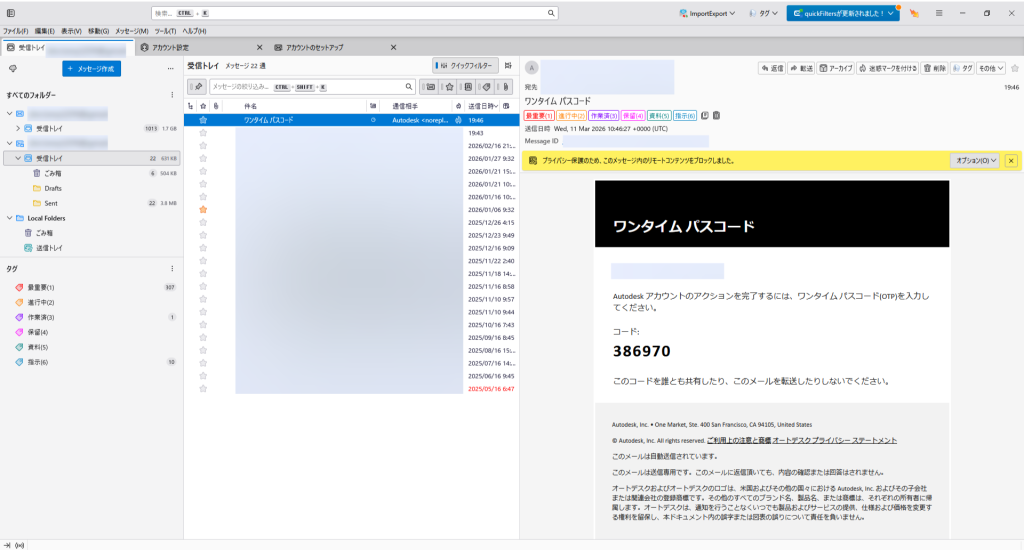The image size is (1024, 550).
Task: Toggle the Quick Filter (クイックフィルター) bar
Action: (x=466, y=65)
